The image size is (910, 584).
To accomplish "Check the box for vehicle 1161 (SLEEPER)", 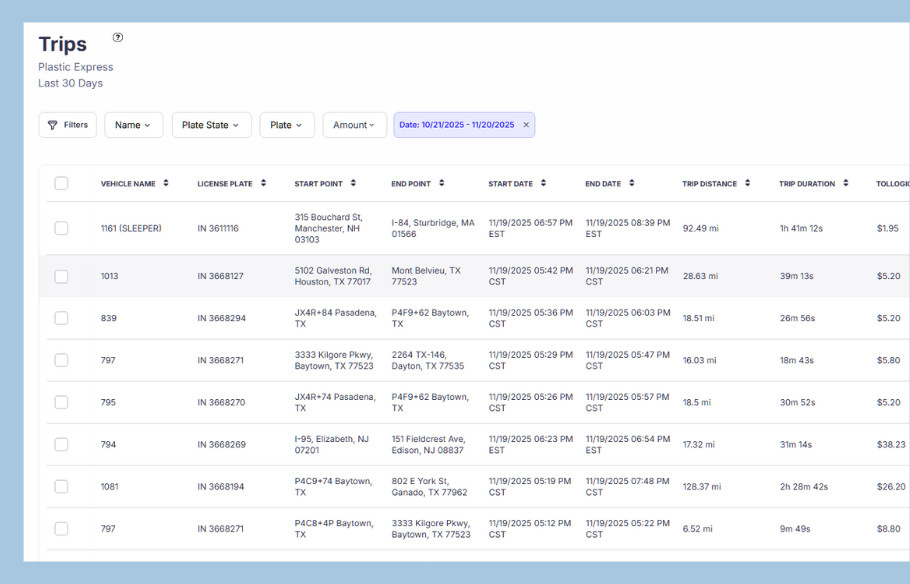I will 61,228.
